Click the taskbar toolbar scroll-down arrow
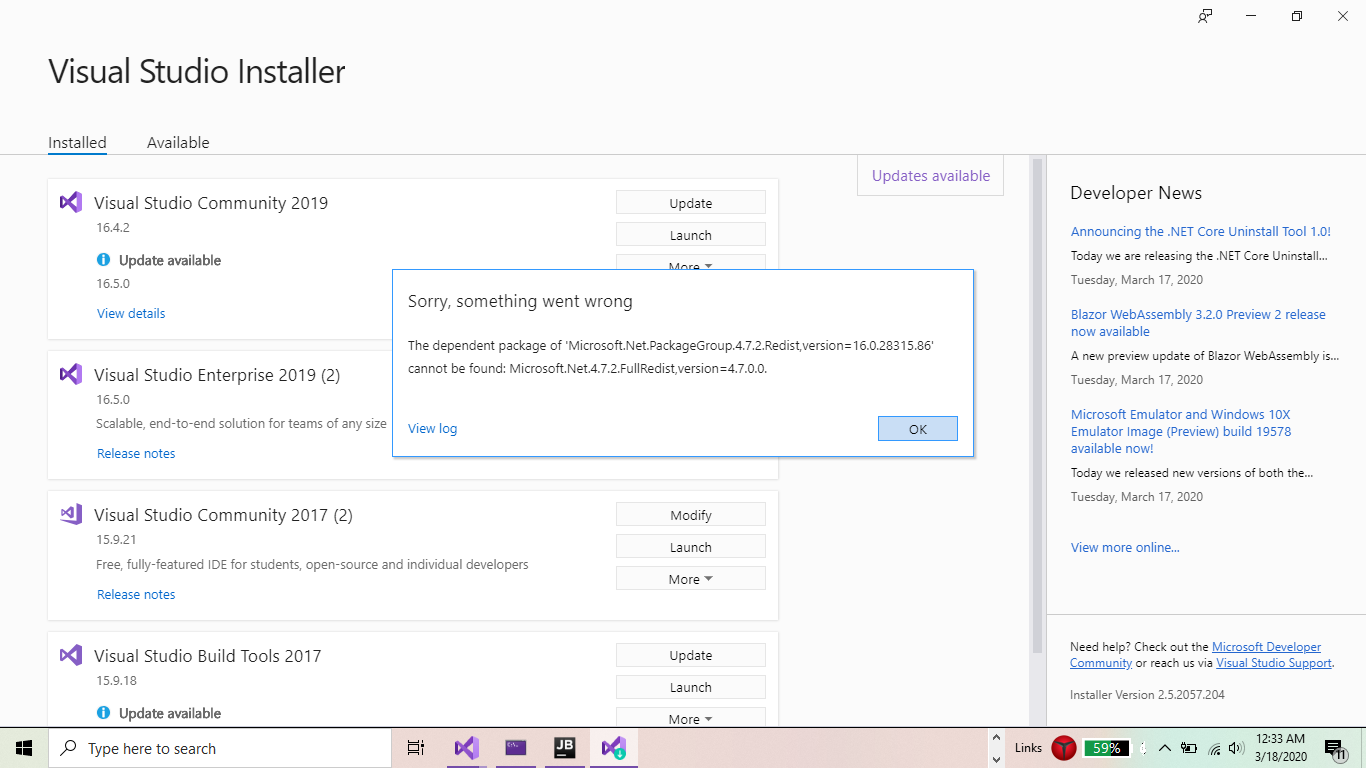This screenshot has height=768, width=1366. (995, 758)
